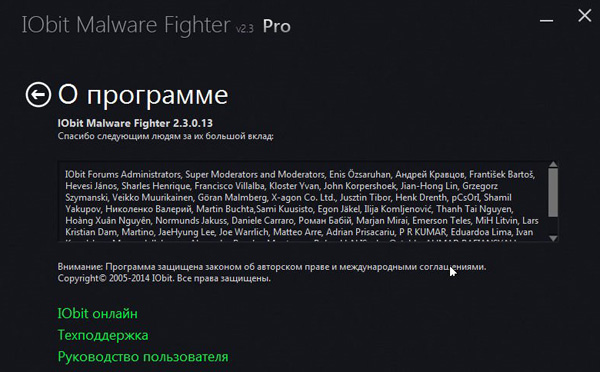Click the credits list scroll-up arrow

click(553, 165)
